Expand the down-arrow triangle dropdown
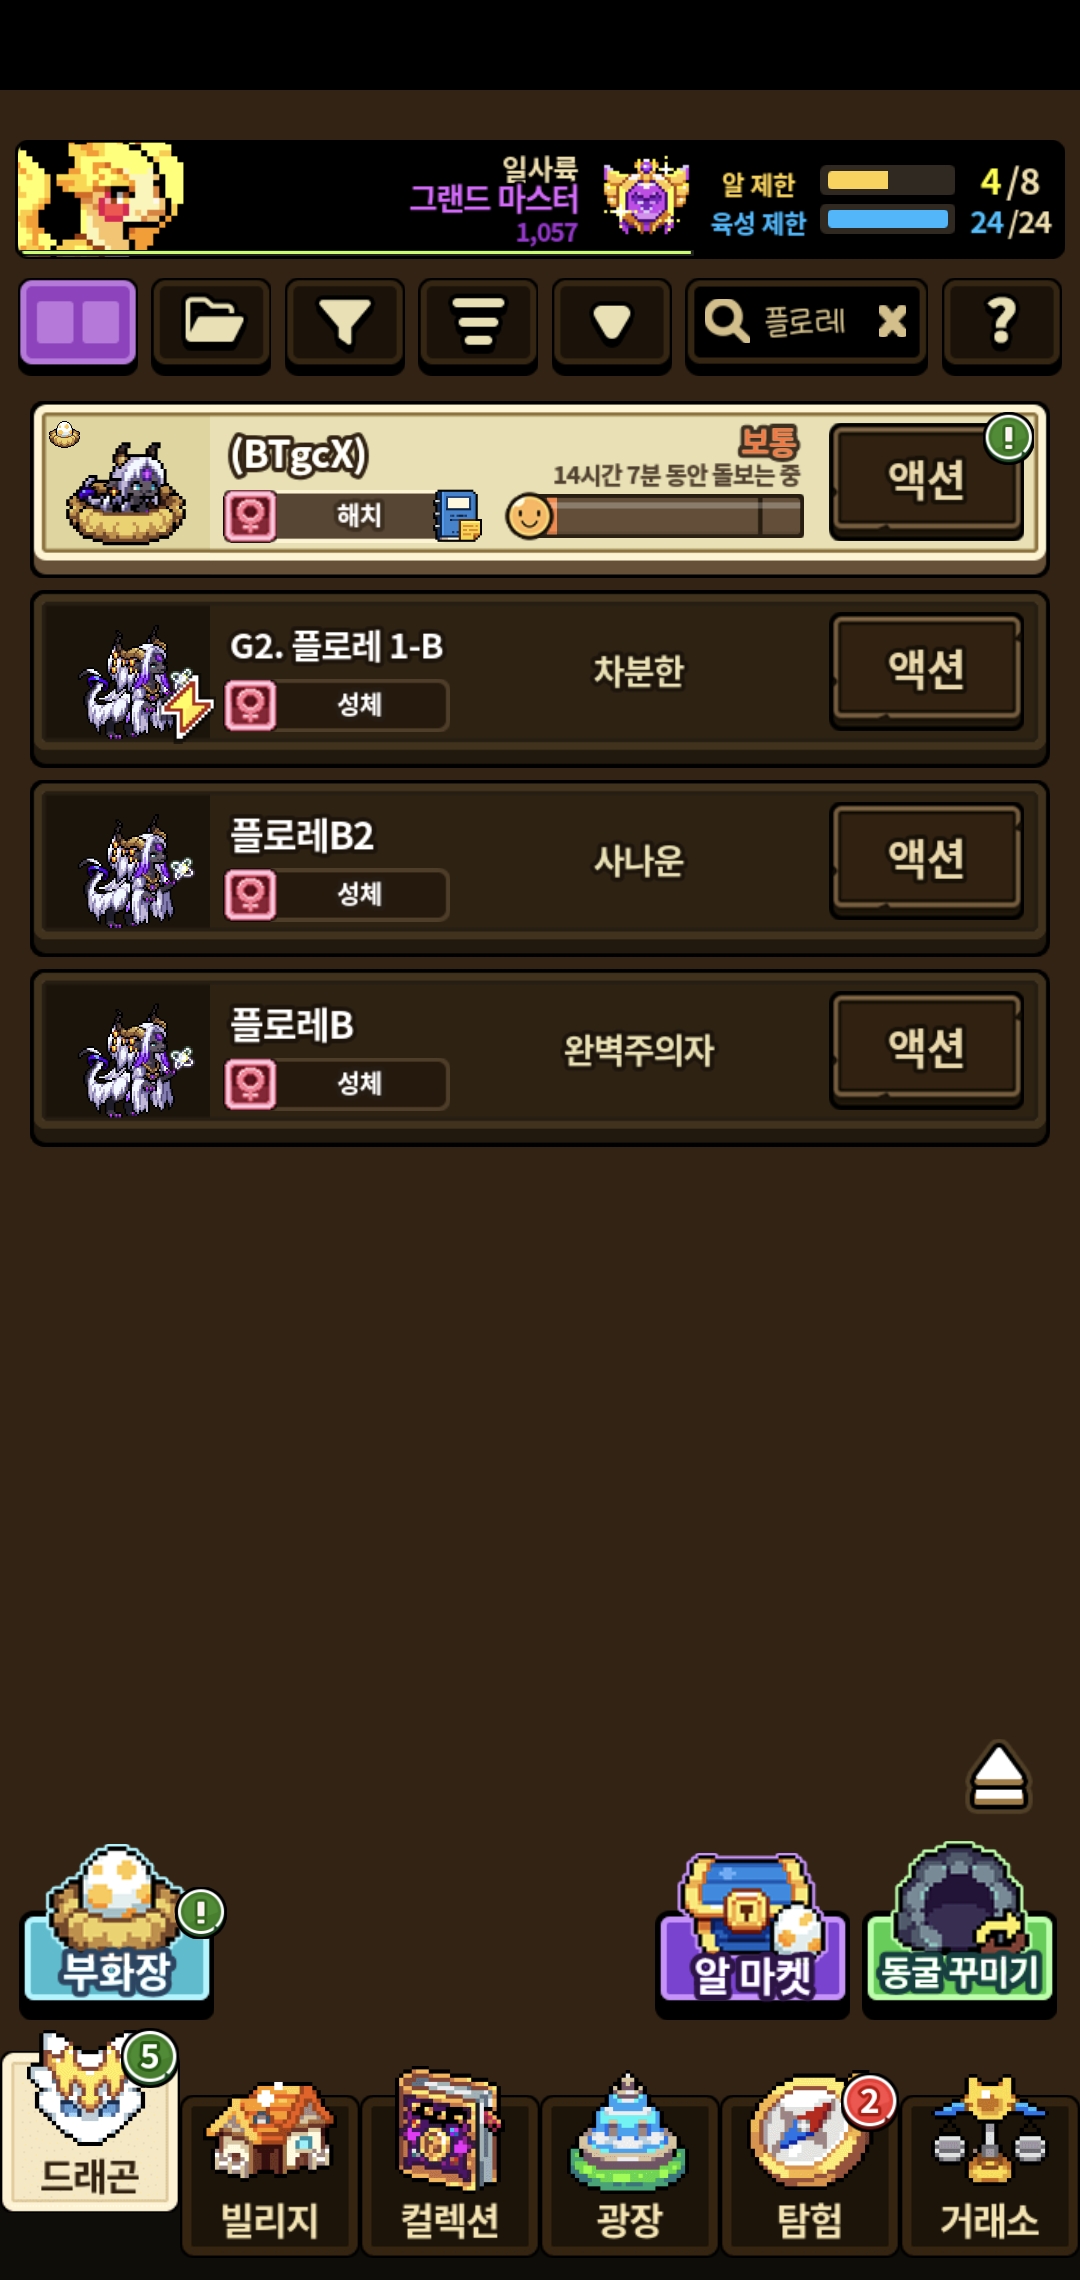The width and height of the screenshot is (1080, 2280). click(611, 323)
